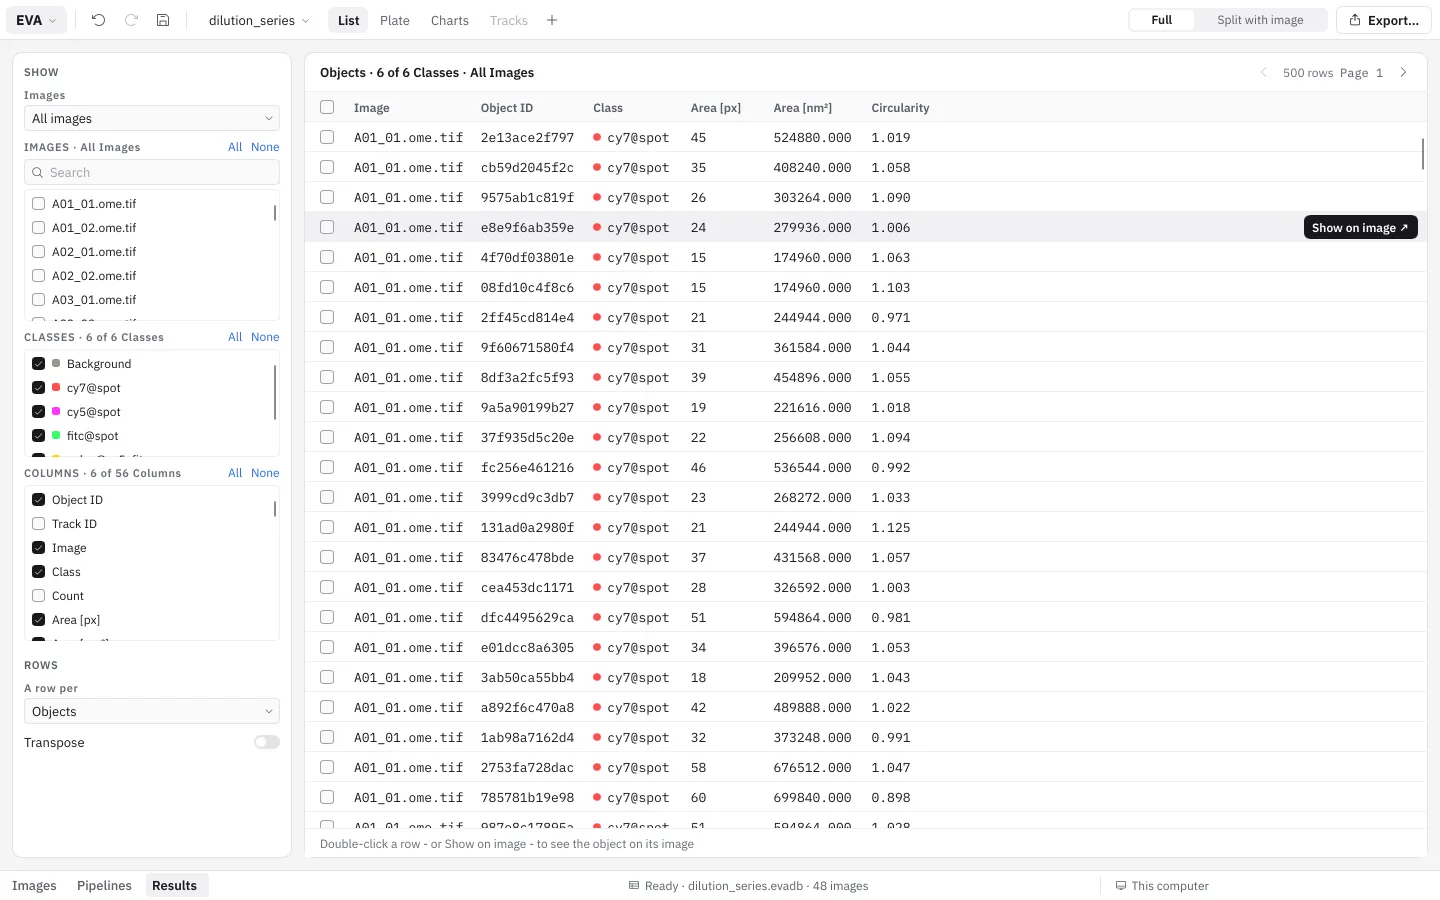This screenshot has height=900, width=1440.
Task: Focus the images Search field
Action: coord(152,173)
